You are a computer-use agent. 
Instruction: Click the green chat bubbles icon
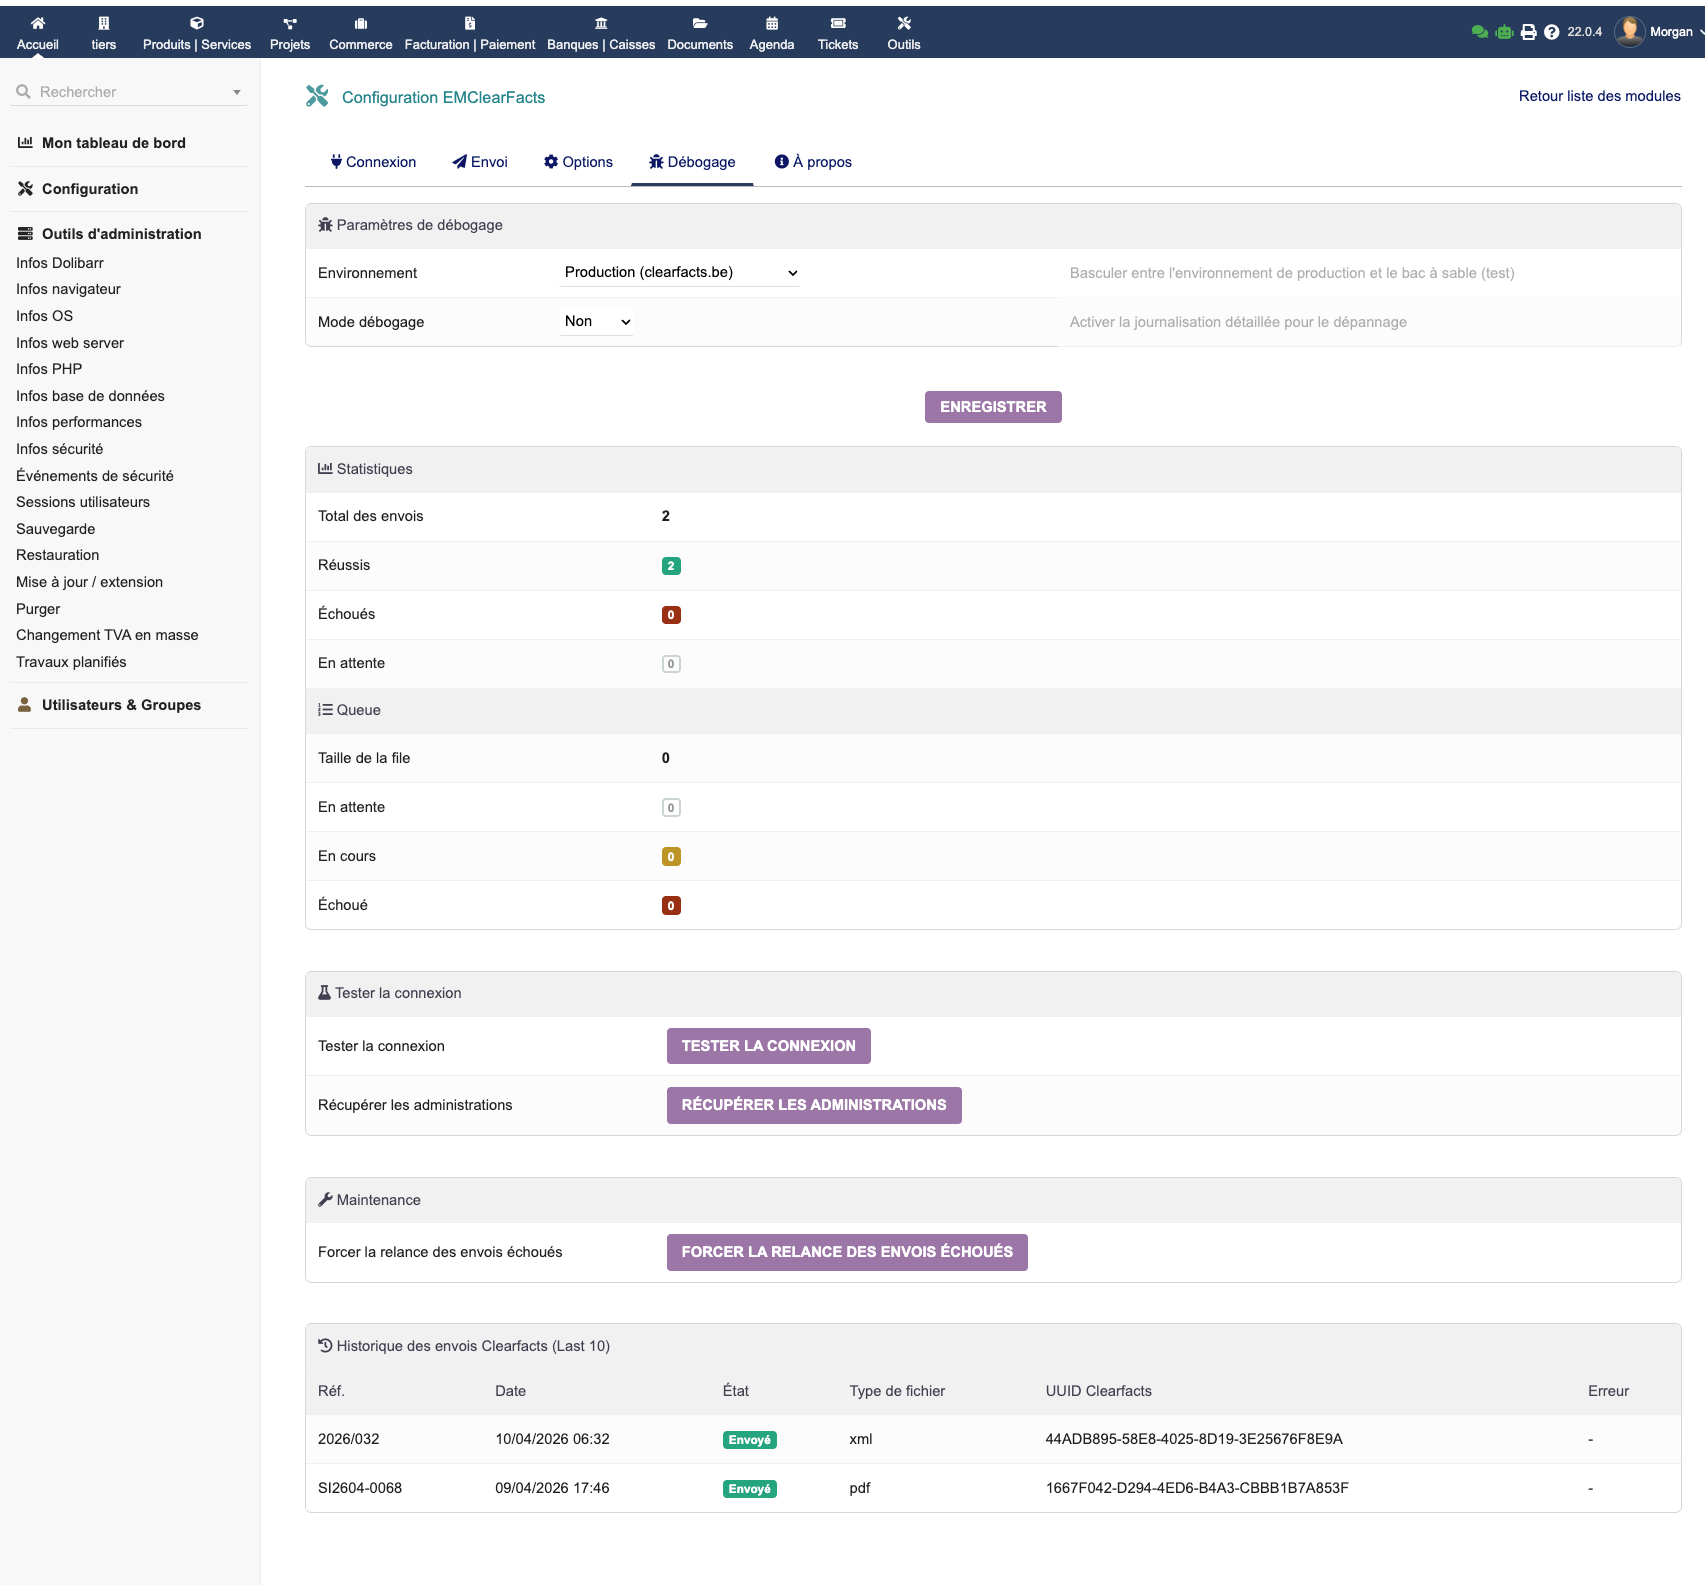(1479, 32)
